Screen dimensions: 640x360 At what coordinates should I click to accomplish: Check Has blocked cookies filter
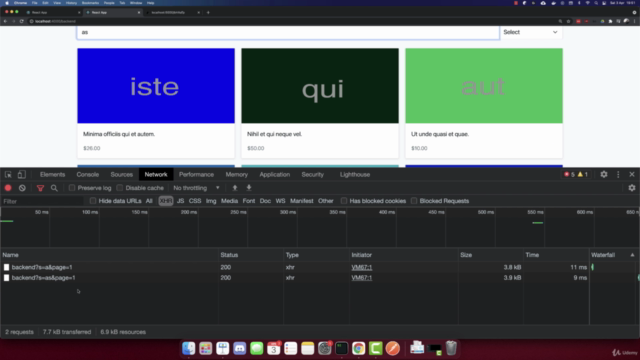(x=344, y=201)
